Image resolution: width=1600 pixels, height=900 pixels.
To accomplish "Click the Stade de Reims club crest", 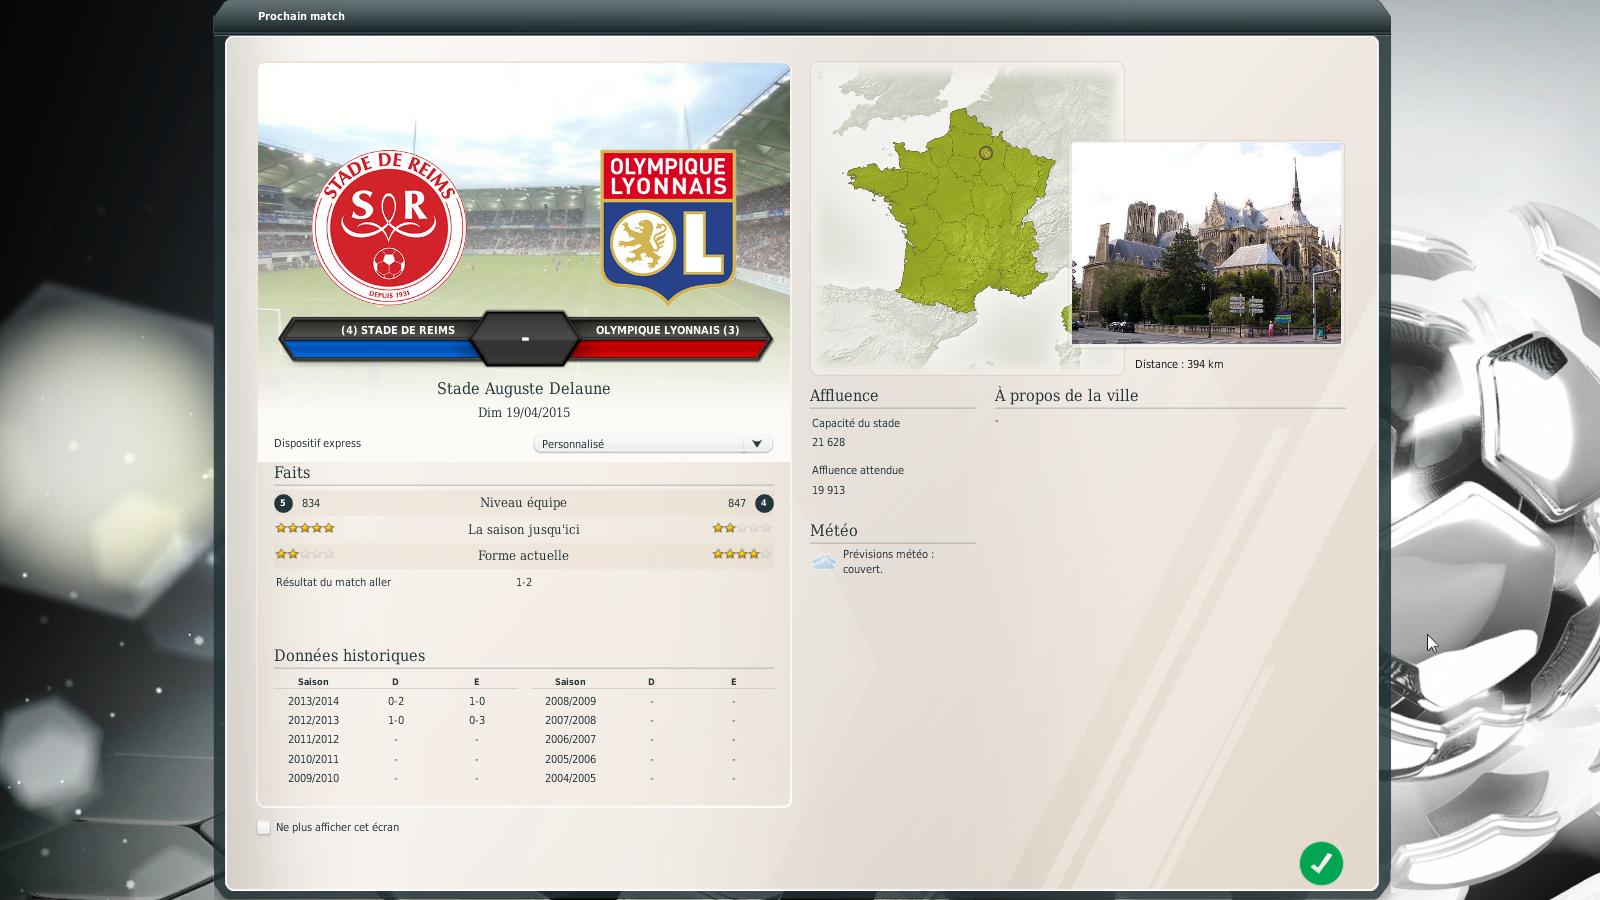I will pyautogui.click(x=388, y=227).
